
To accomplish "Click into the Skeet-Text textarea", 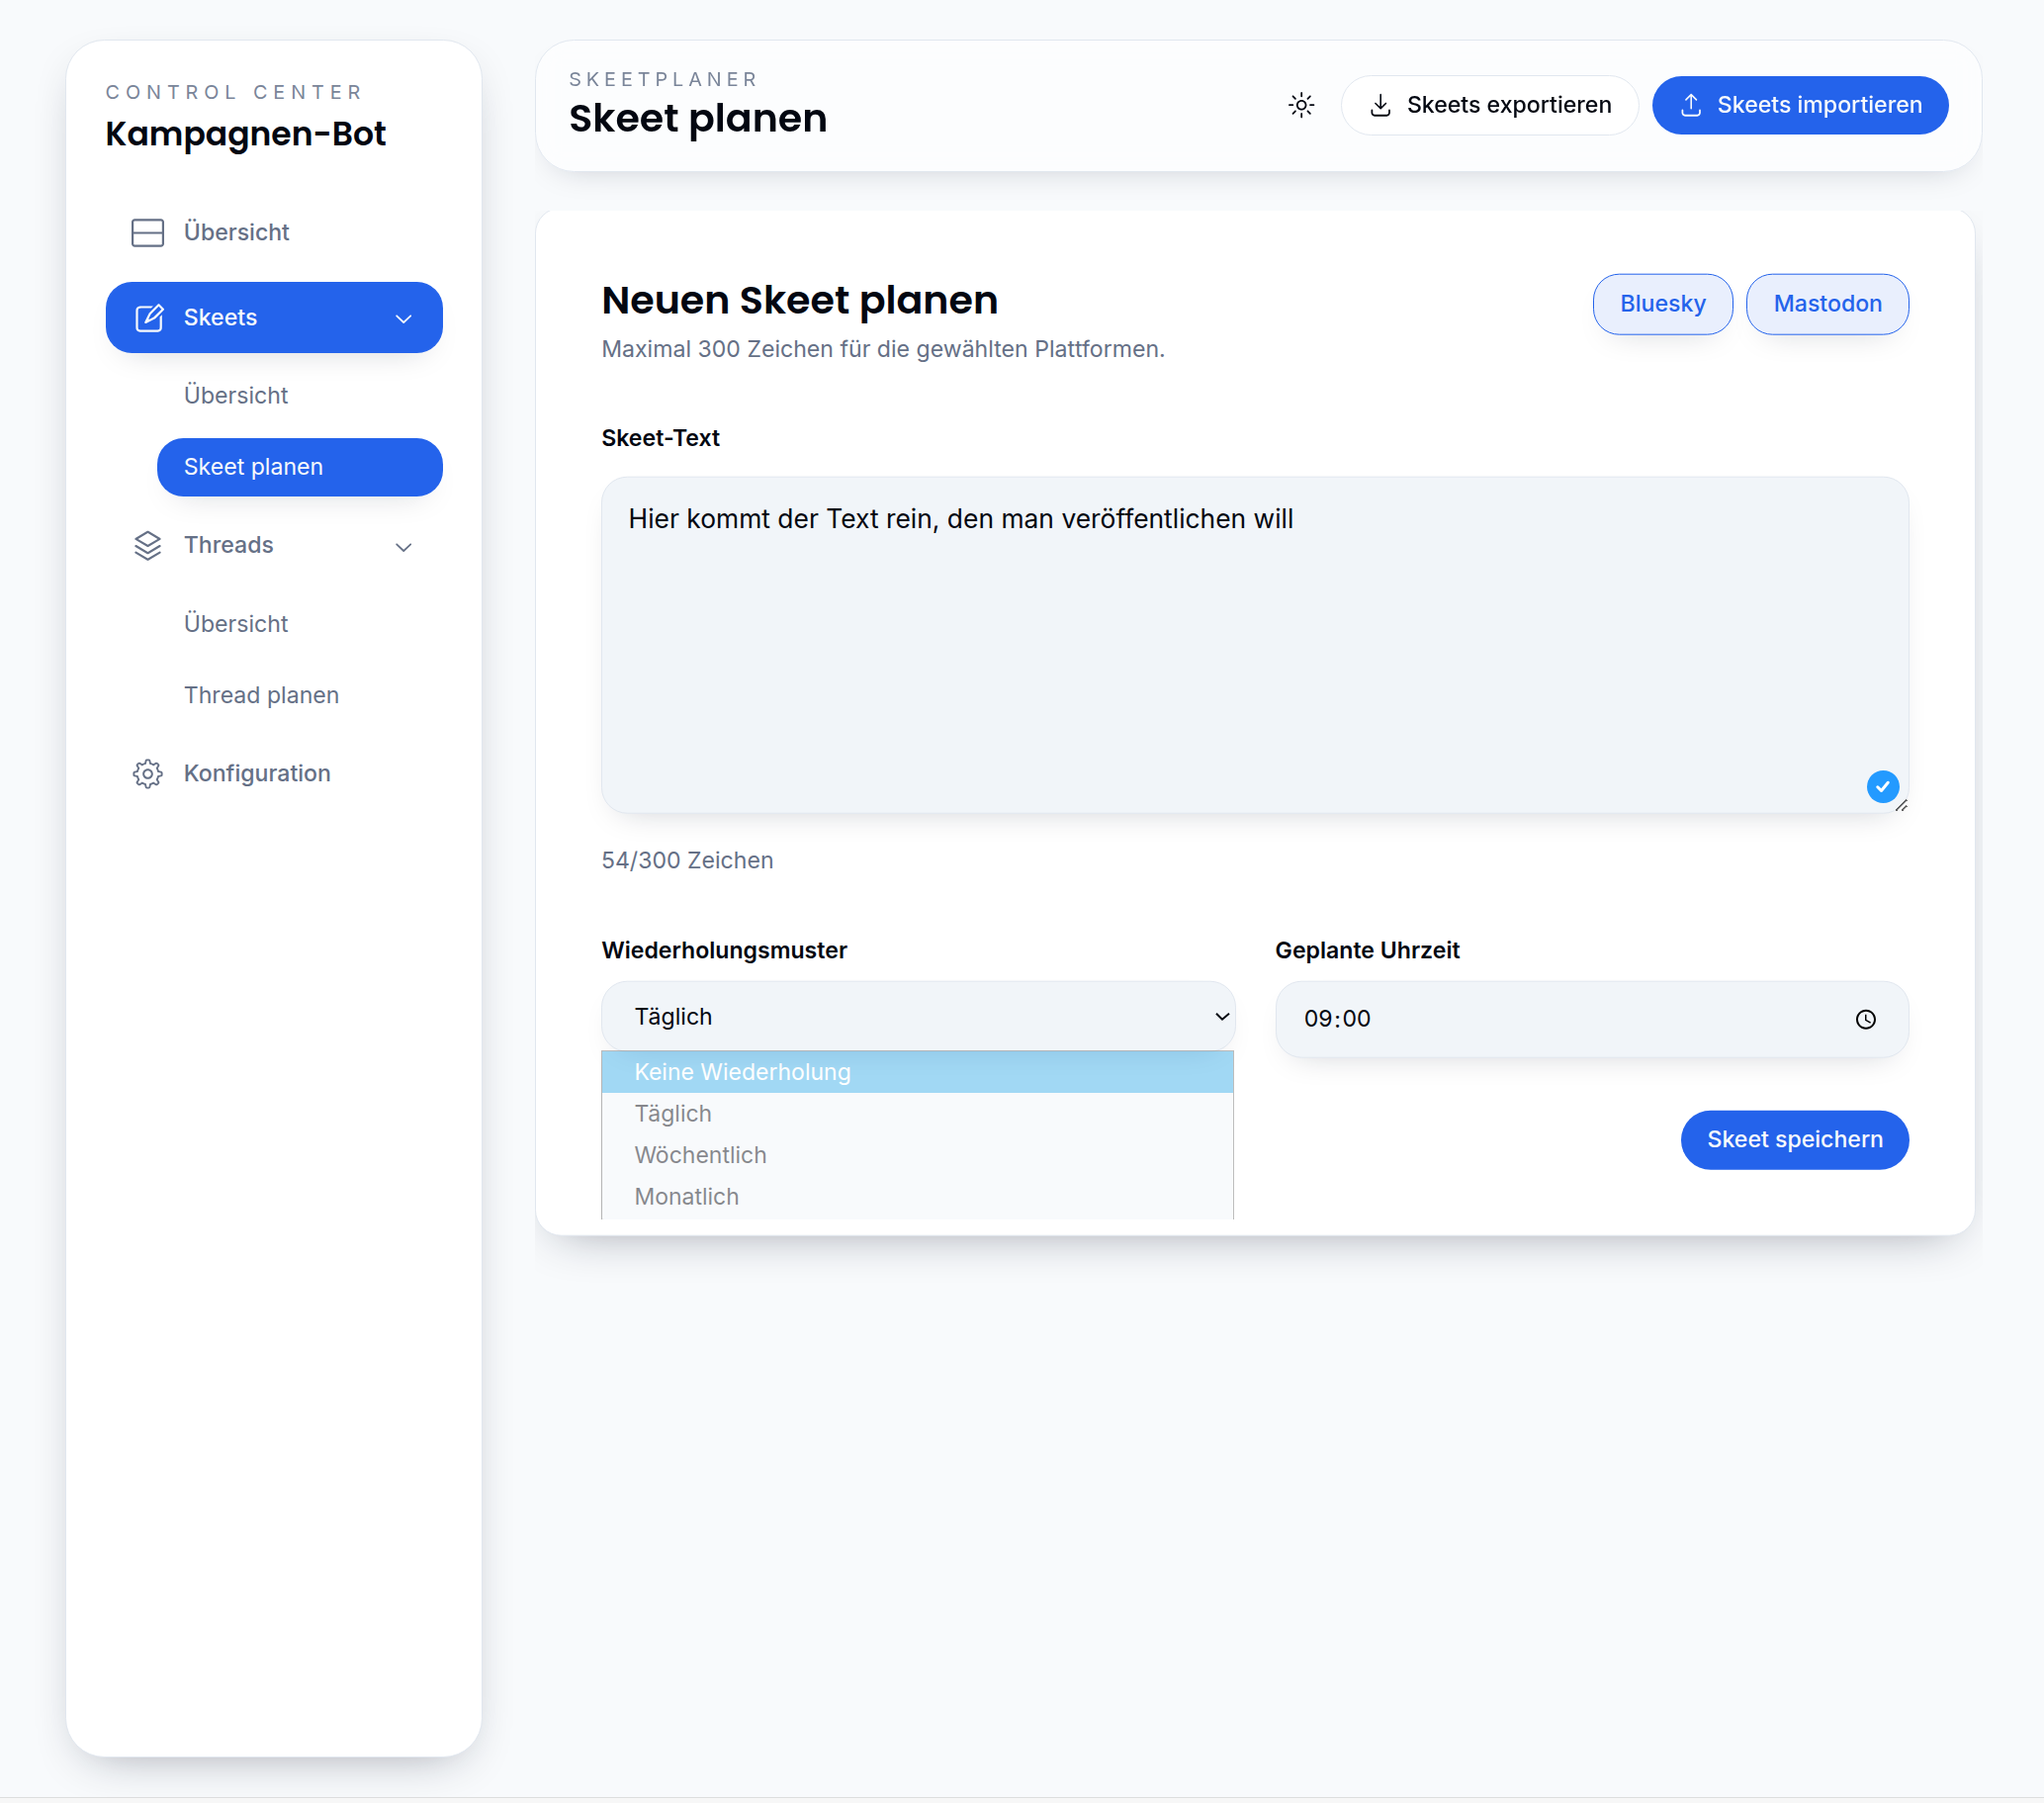I will tap(1253, 645).
